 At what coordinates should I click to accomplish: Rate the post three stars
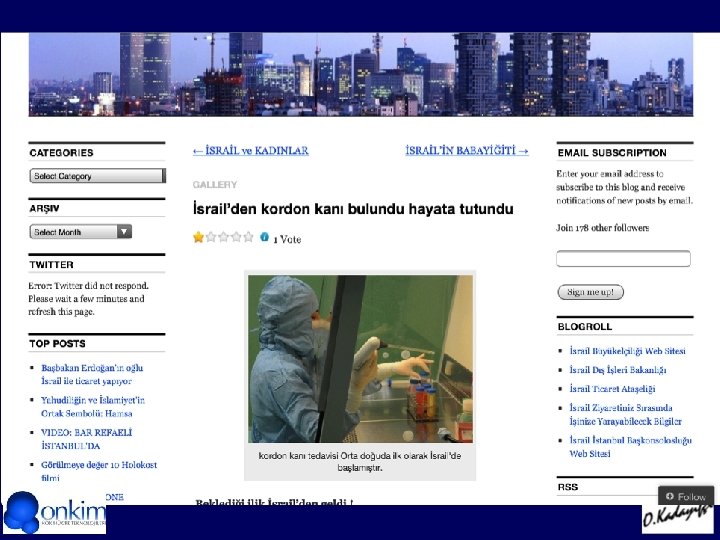pyautogui.click(x=224, y=237)
